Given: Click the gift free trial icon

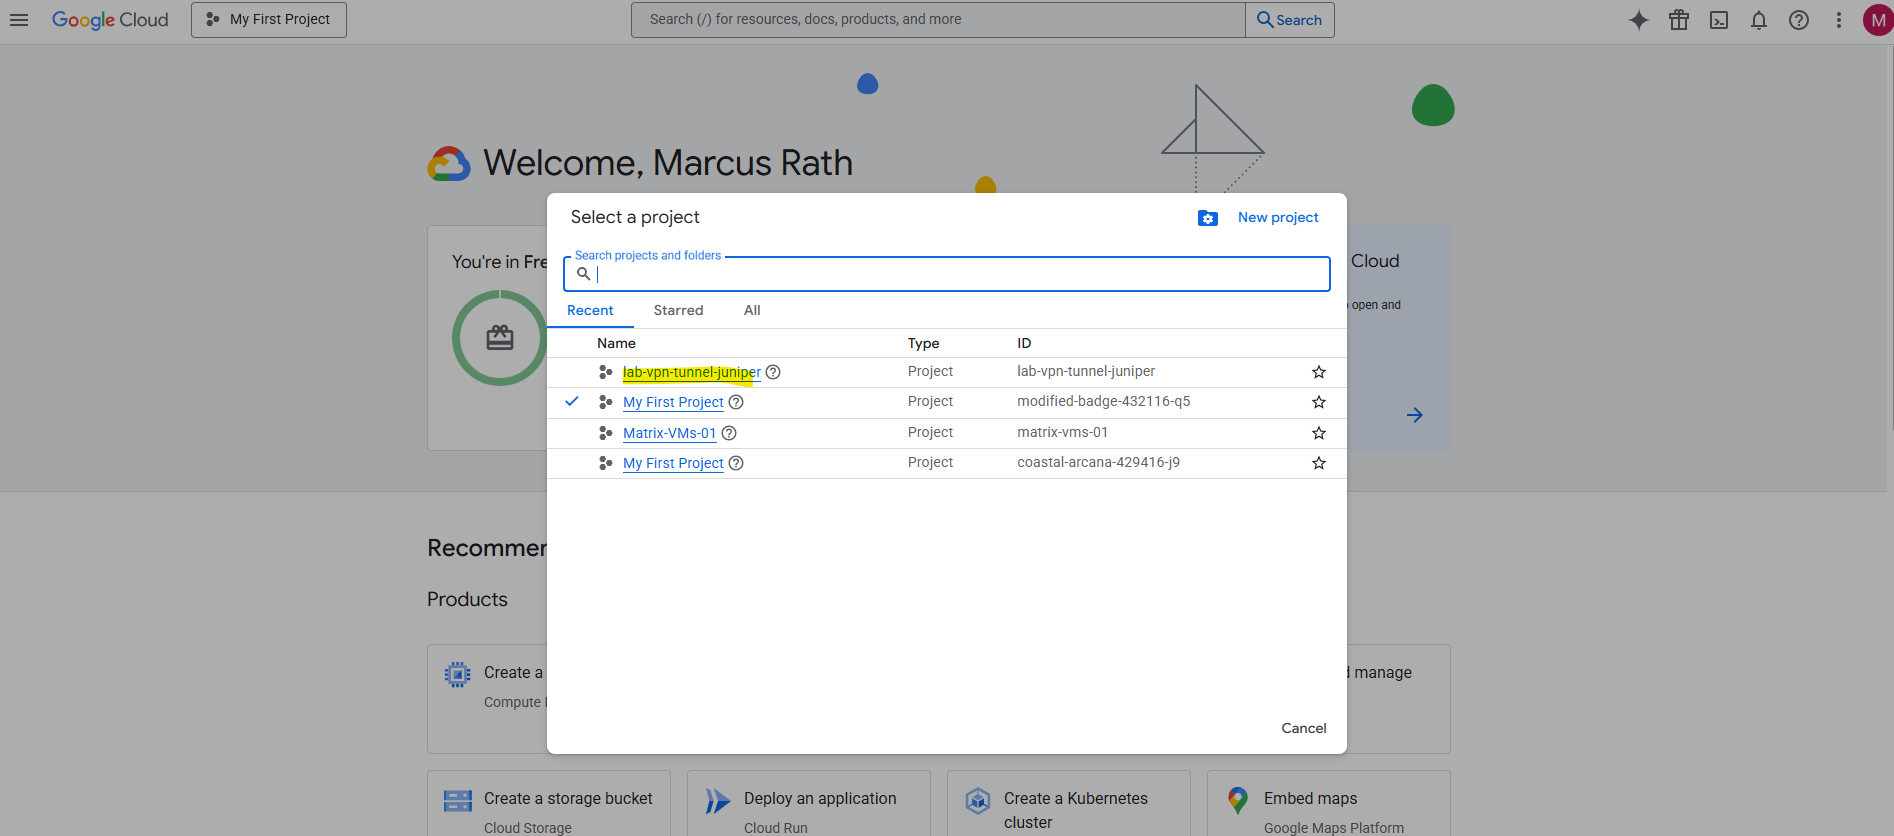Looking at the screenshot, I should pyautogui.click(x=1679, y=20).
